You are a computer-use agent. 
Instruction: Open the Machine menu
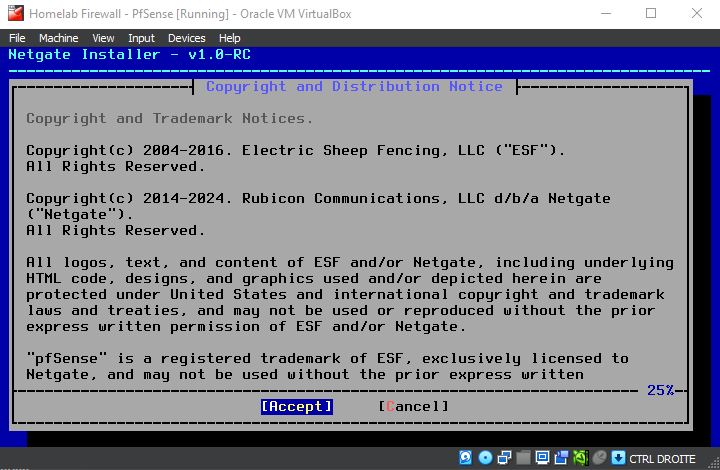pos(58,38)
